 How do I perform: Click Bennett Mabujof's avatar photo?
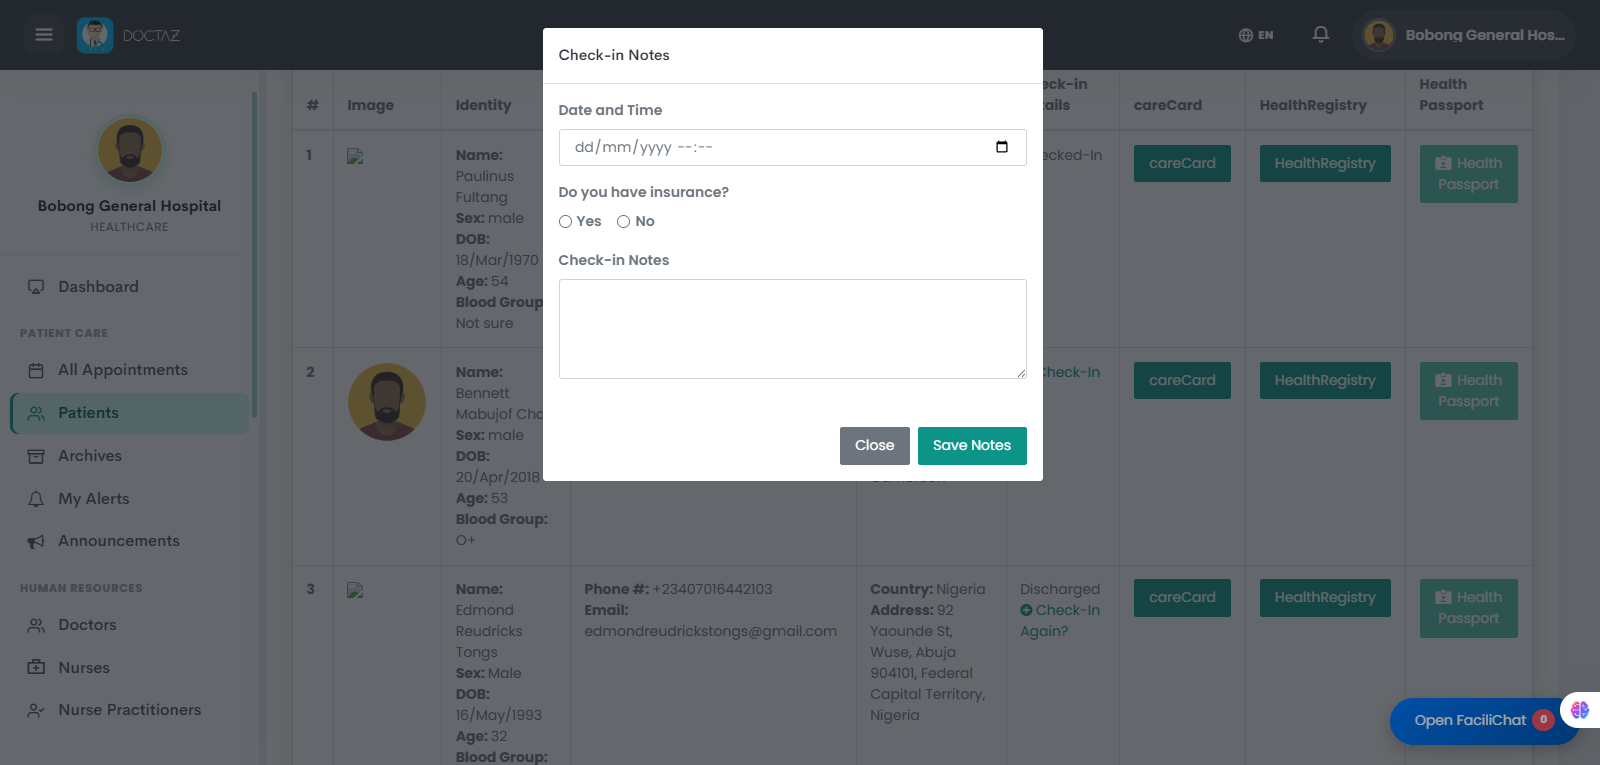(x=387, y=402)
